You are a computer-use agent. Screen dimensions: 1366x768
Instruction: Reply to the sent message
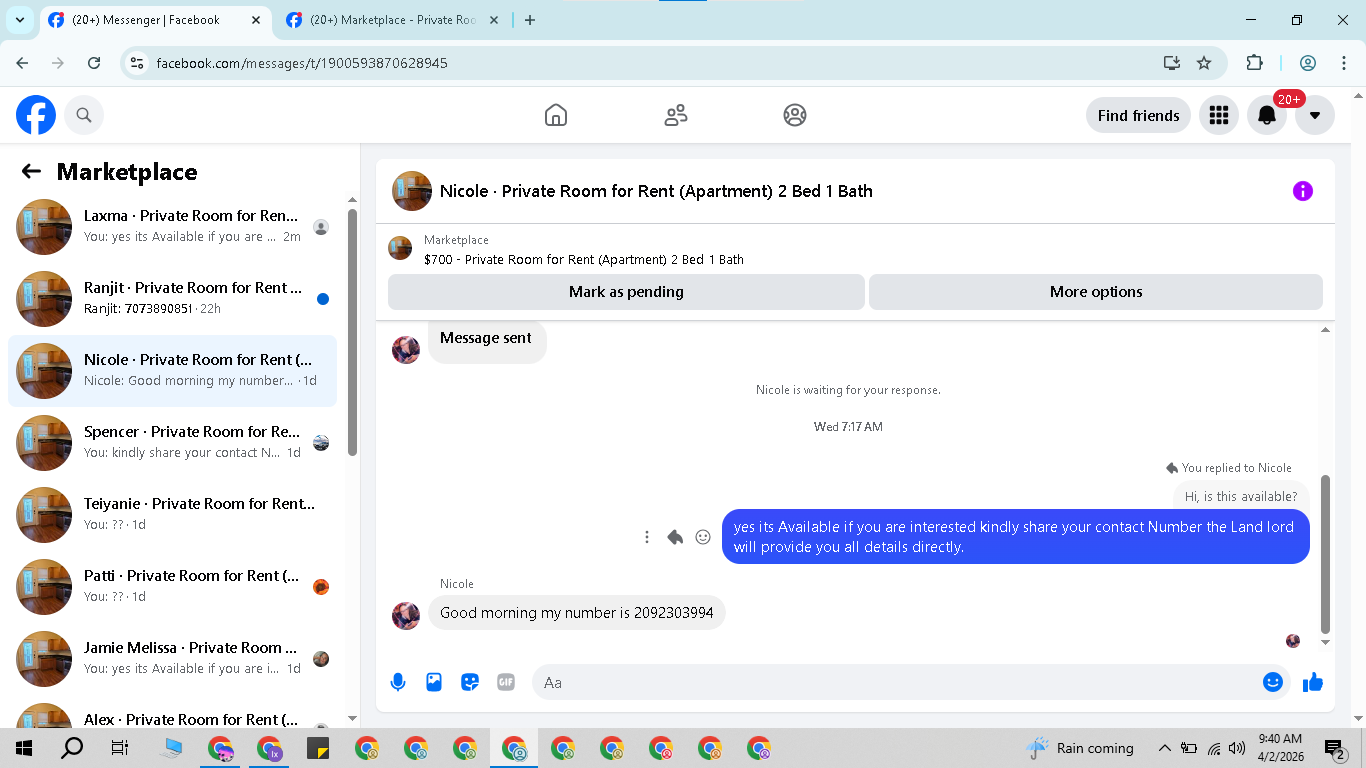click(675, 537)
